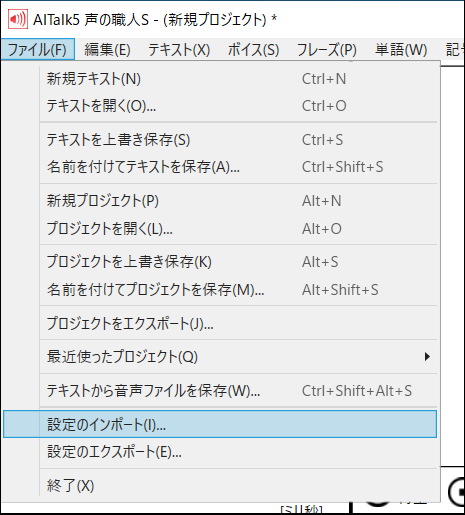The height and width of the screenshot is (515, 465).
Task: Select 名前を付けてテキストを保存(A)...
Action: 220,167
